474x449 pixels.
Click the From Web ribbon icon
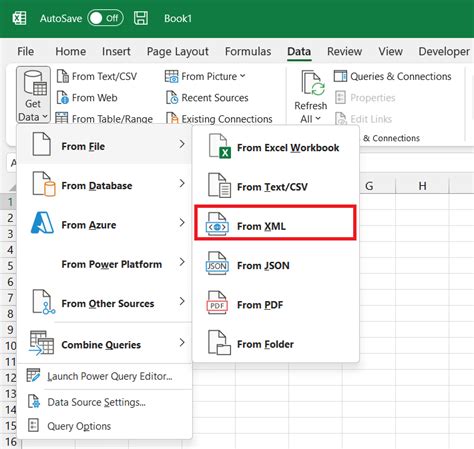[62, 98]
